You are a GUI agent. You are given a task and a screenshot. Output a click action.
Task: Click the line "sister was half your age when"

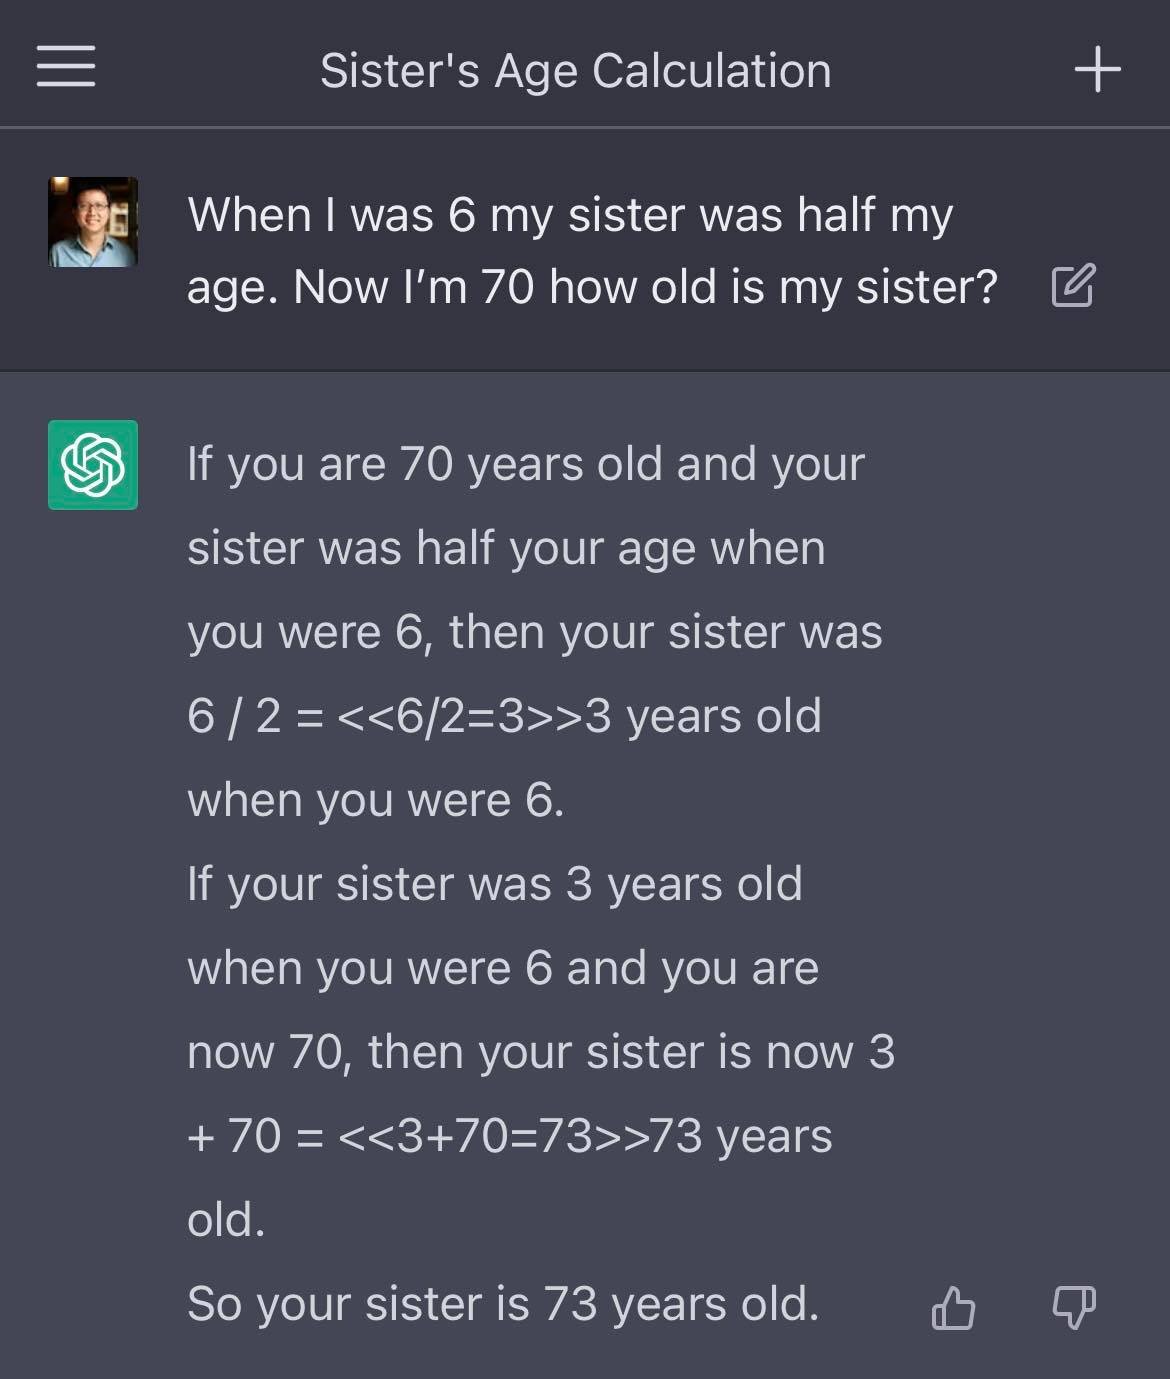506,548
